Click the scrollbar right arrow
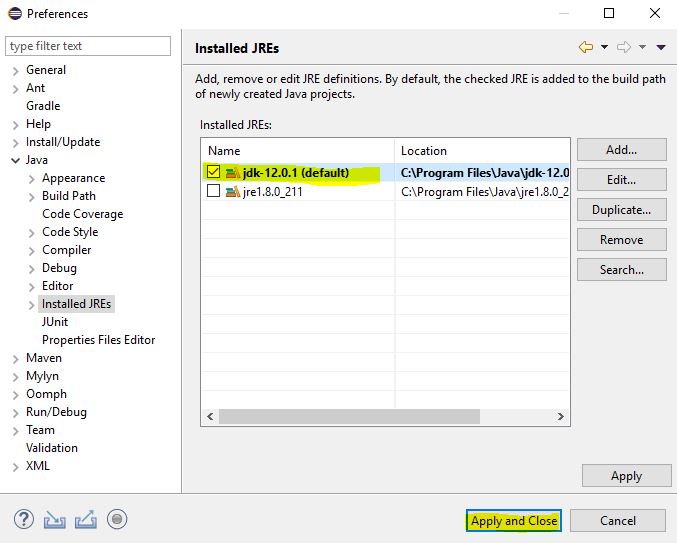The height and width of the screenshot is (543, 677). tap(560, 417)
